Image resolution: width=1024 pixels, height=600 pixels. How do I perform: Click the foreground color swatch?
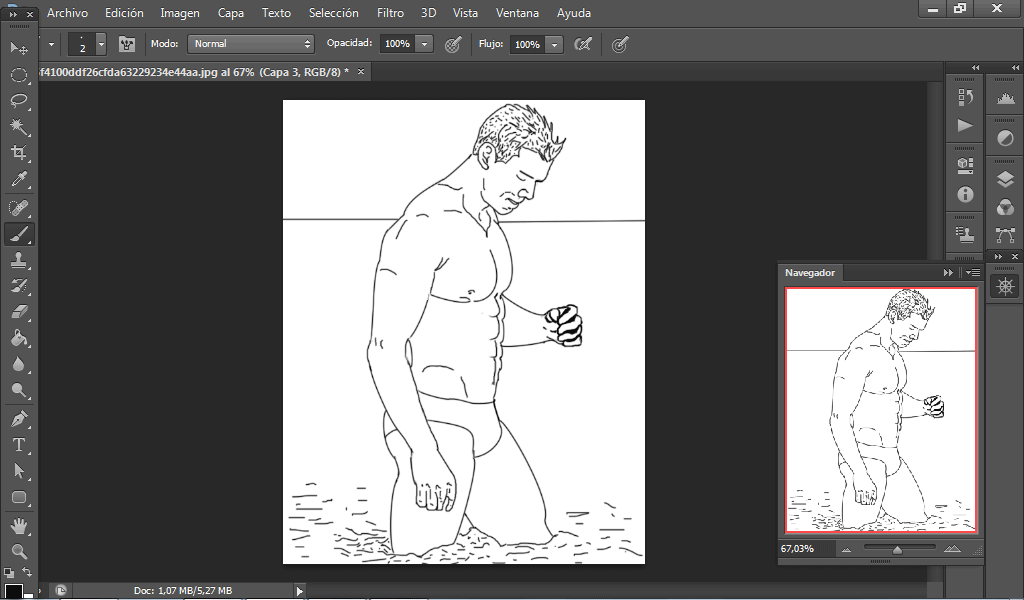tap(13, 592)
